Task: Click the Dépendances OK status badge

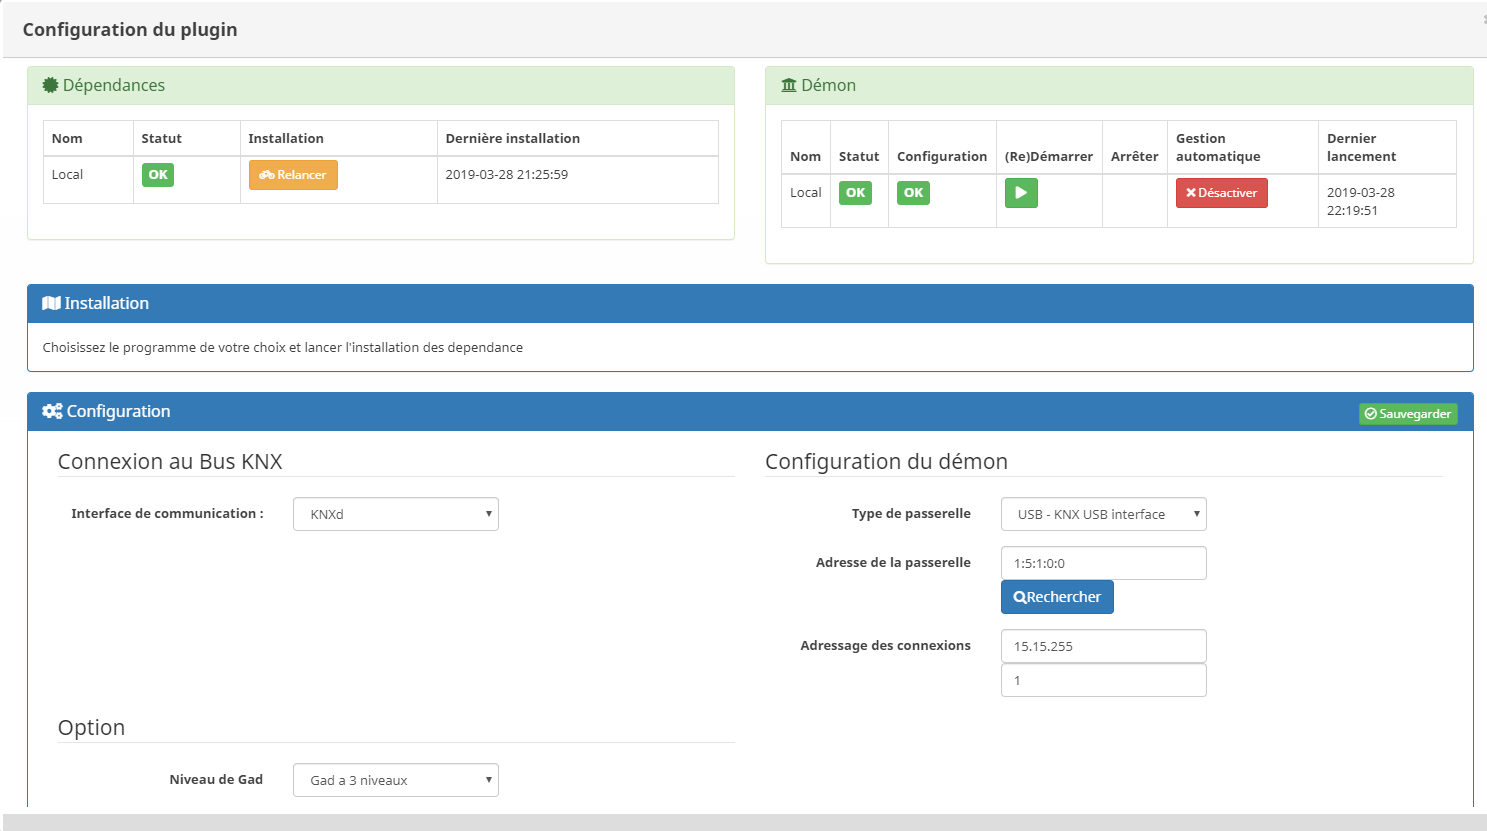Action: tap(158, 175)
